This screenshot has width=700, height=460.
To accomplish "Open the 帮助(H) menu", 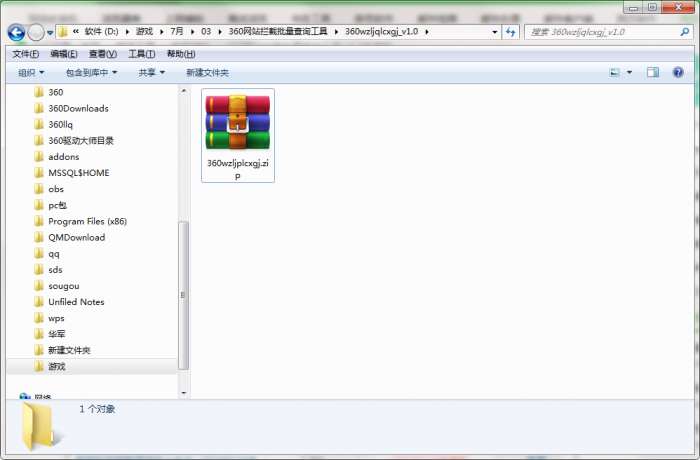I will [x=181, y=54].
